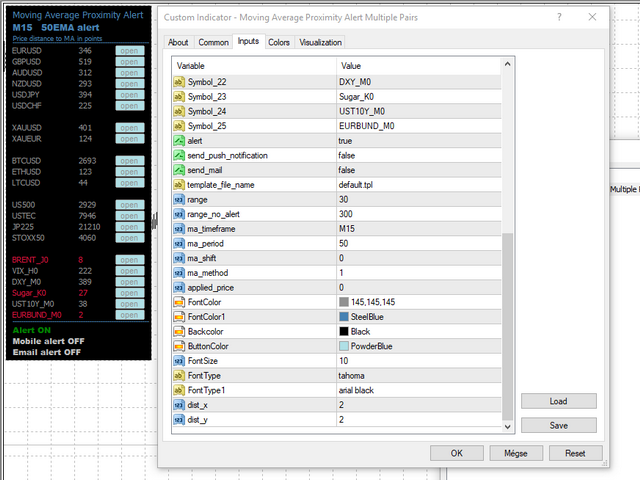This screenshot has height=480, width=640.
Task: Switch to the Common tab
Action: click(213, 42)
